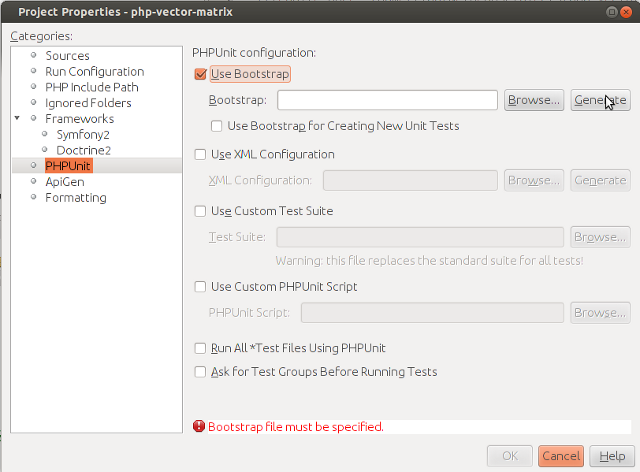
Task: Tick the Use XML Configuration checkbox
Action: coord(200,154)
